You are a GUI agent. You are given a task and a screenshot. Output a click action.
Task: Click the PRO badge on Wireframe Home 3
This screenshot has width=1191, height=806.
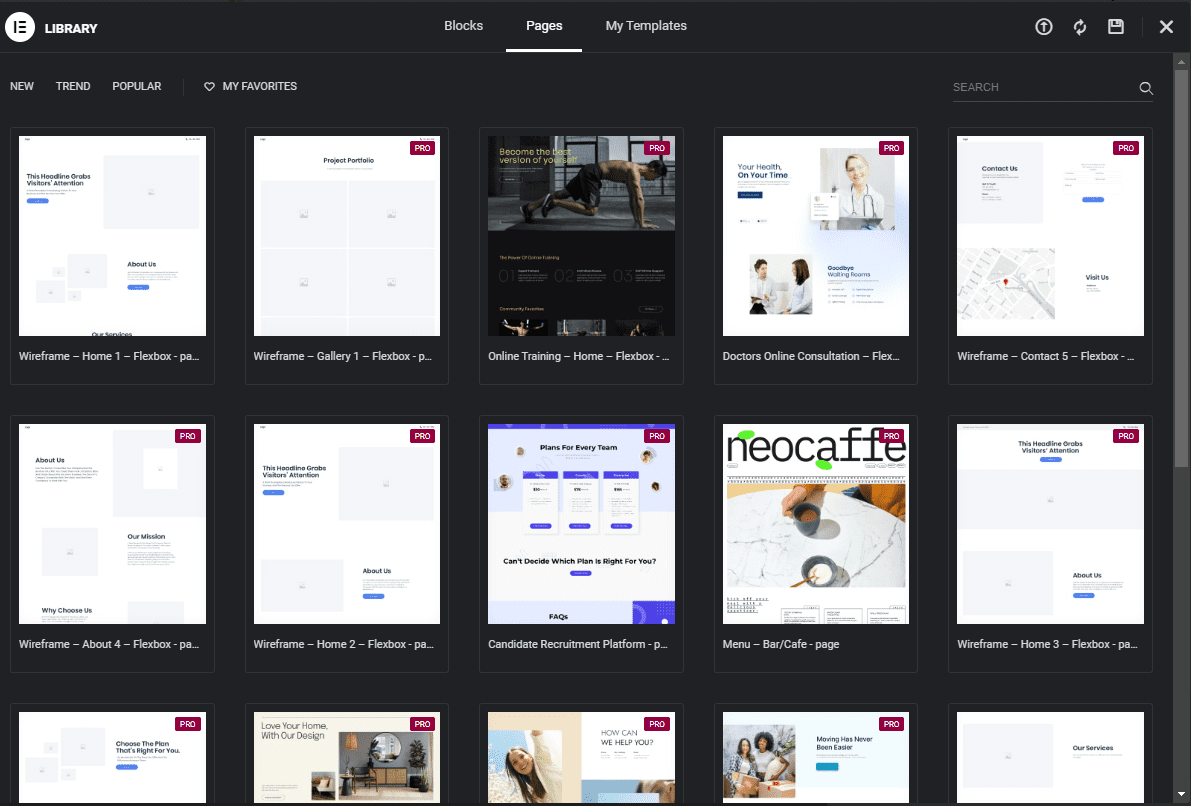pos(1126,436)
